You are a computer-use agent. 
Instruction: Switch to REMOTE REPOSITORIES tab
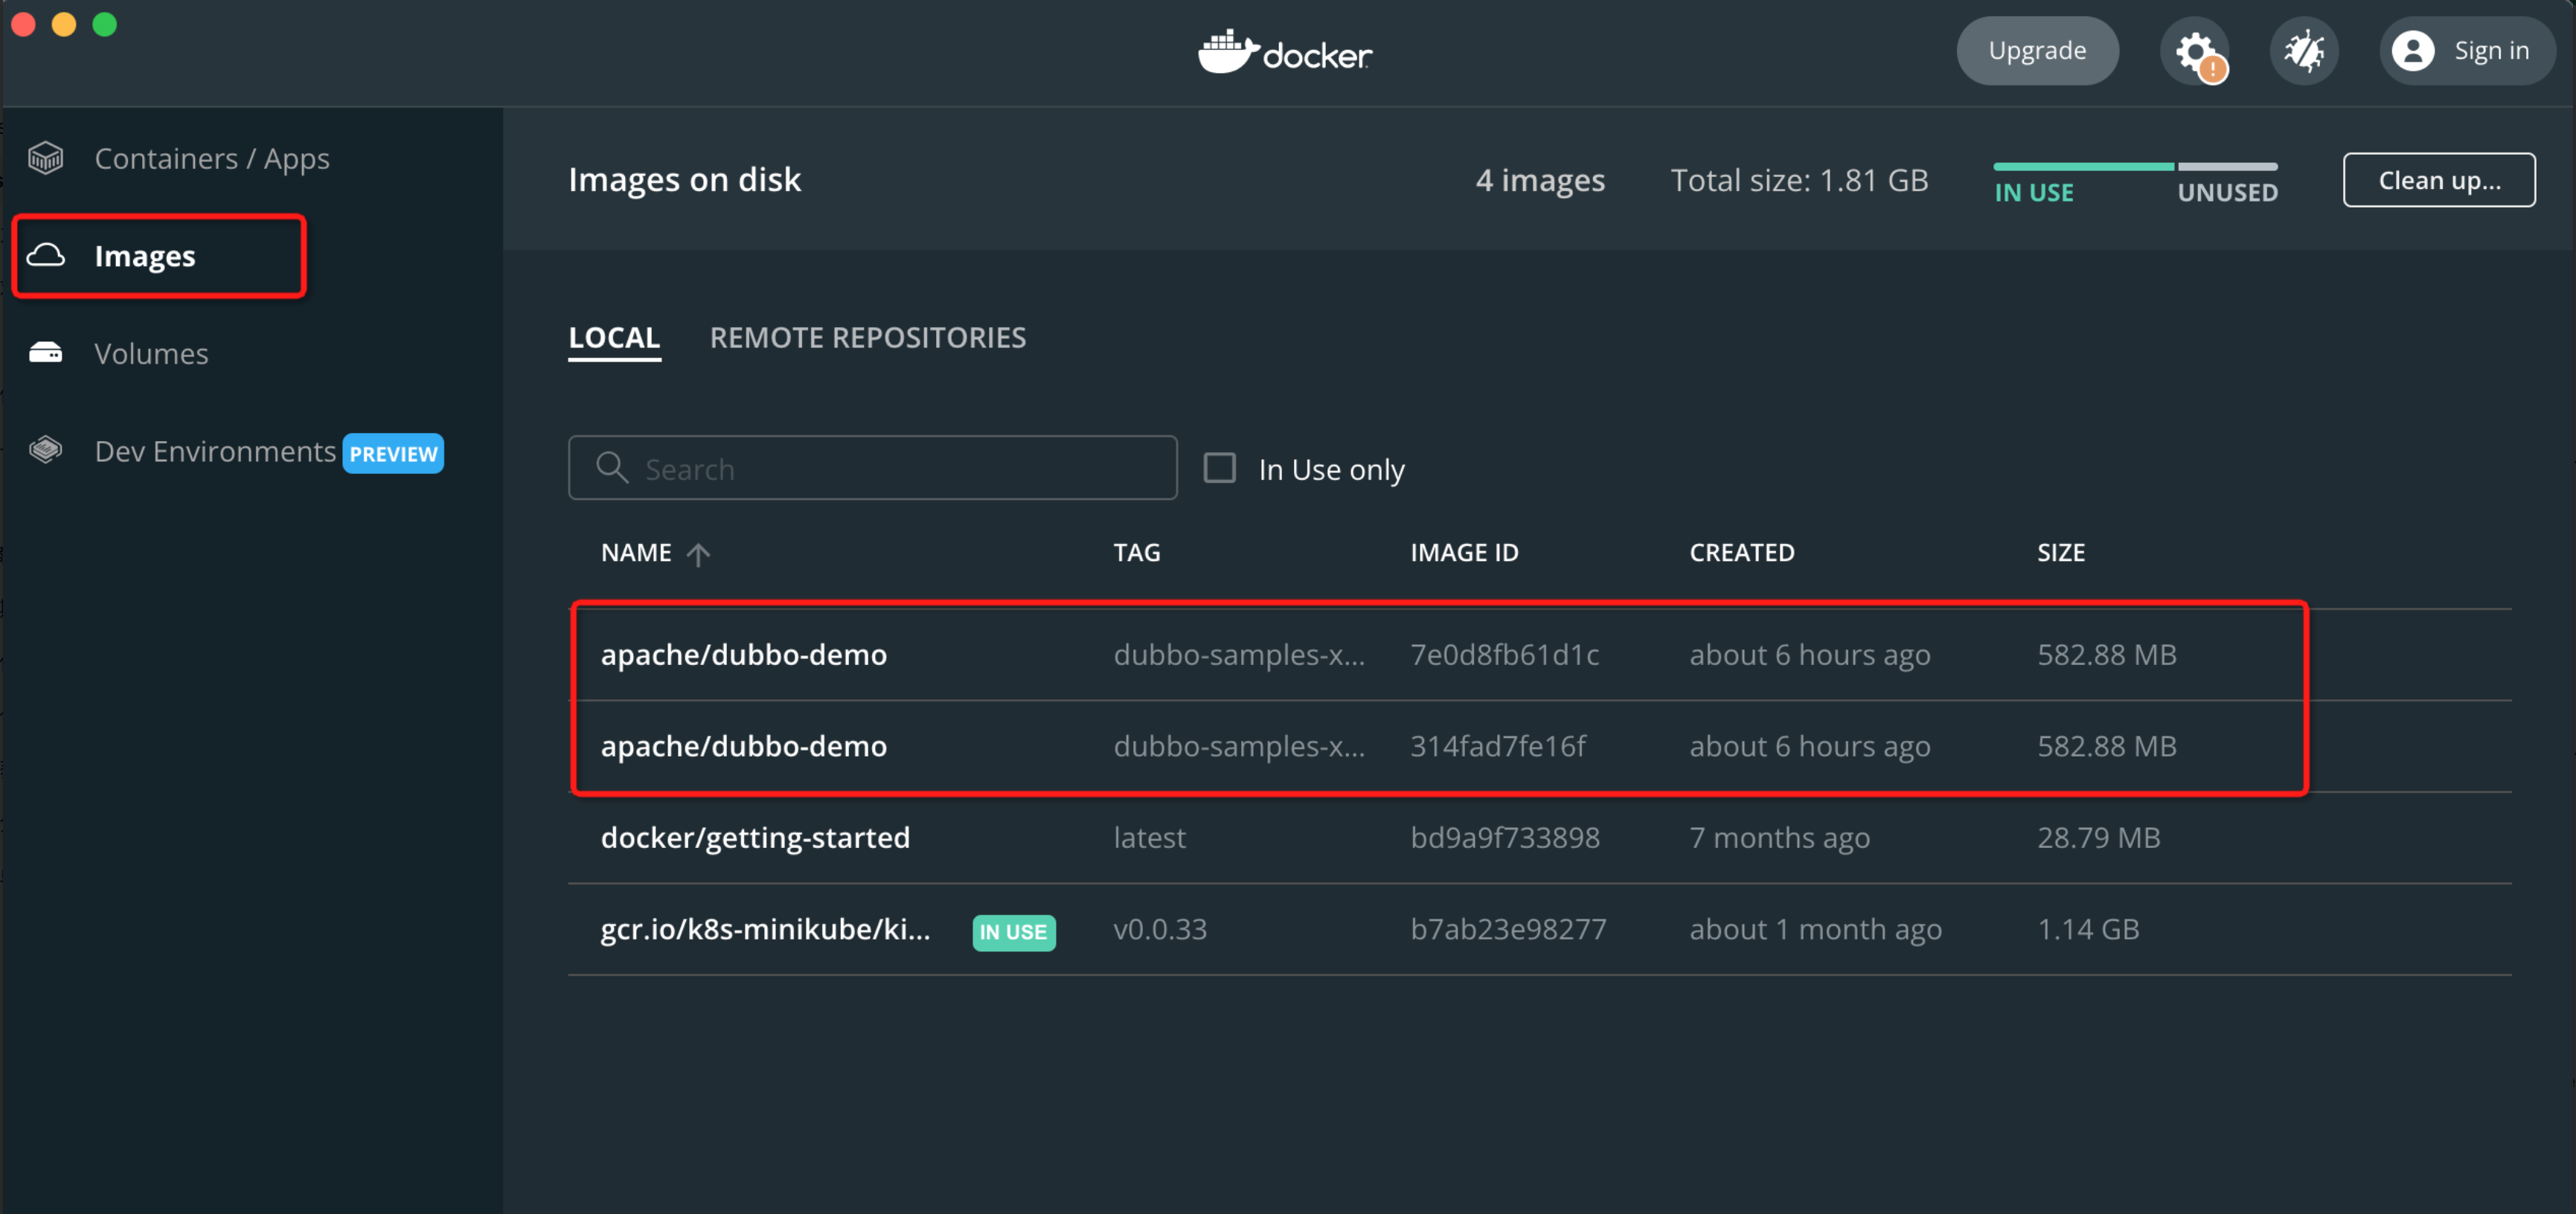pos(867,338)
